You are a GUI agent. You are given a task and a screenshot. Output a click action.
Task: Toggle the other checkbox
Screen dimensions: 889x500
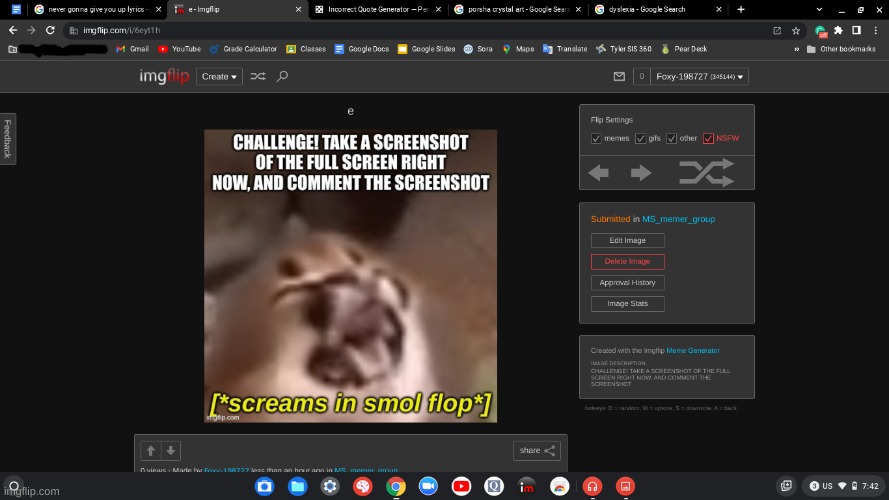671,138
